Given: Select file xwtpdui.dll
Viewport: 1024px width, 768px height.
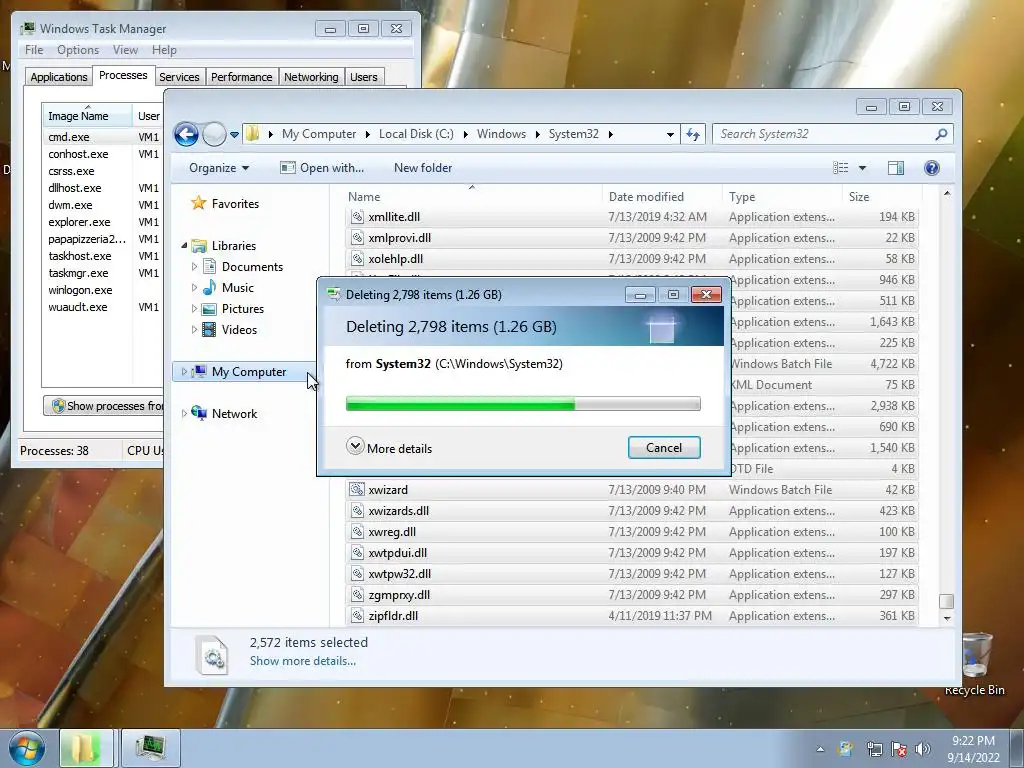Looking at the screenshot, I should pos(398,552).
